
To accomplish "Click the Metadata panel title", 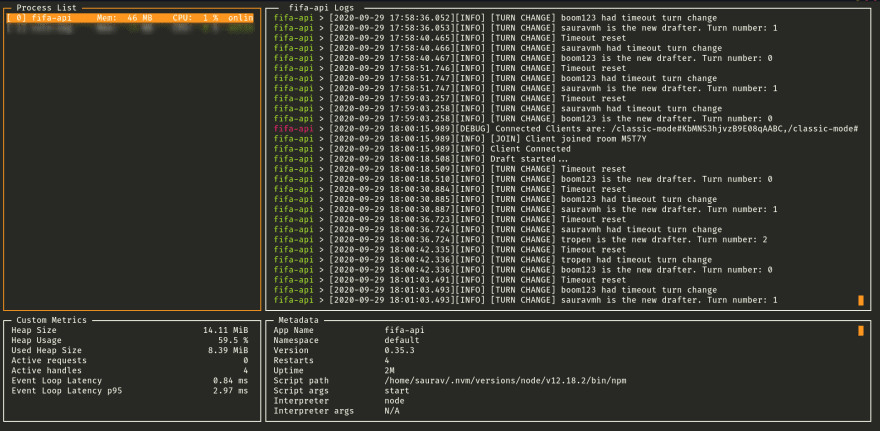I will point(299,320).
